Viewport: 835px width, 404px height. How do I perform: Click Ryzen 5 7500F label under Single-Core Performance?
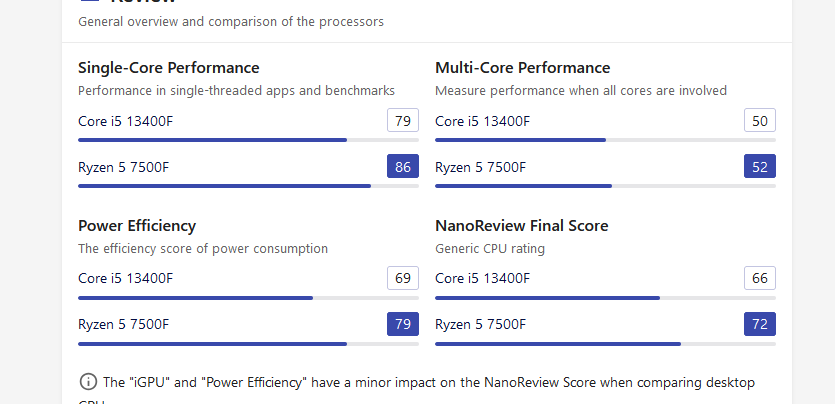(124, 167)
